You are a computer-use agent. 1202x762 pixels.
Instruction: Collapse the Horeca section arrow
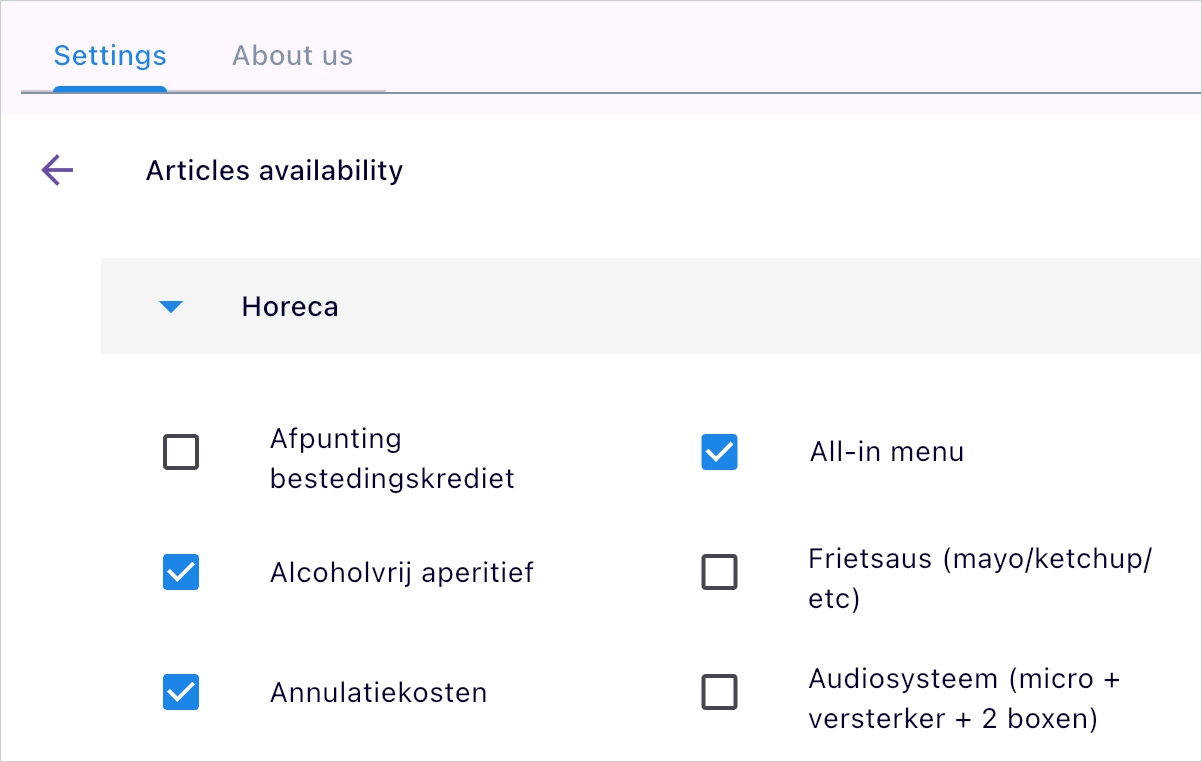tap(171, 307)
